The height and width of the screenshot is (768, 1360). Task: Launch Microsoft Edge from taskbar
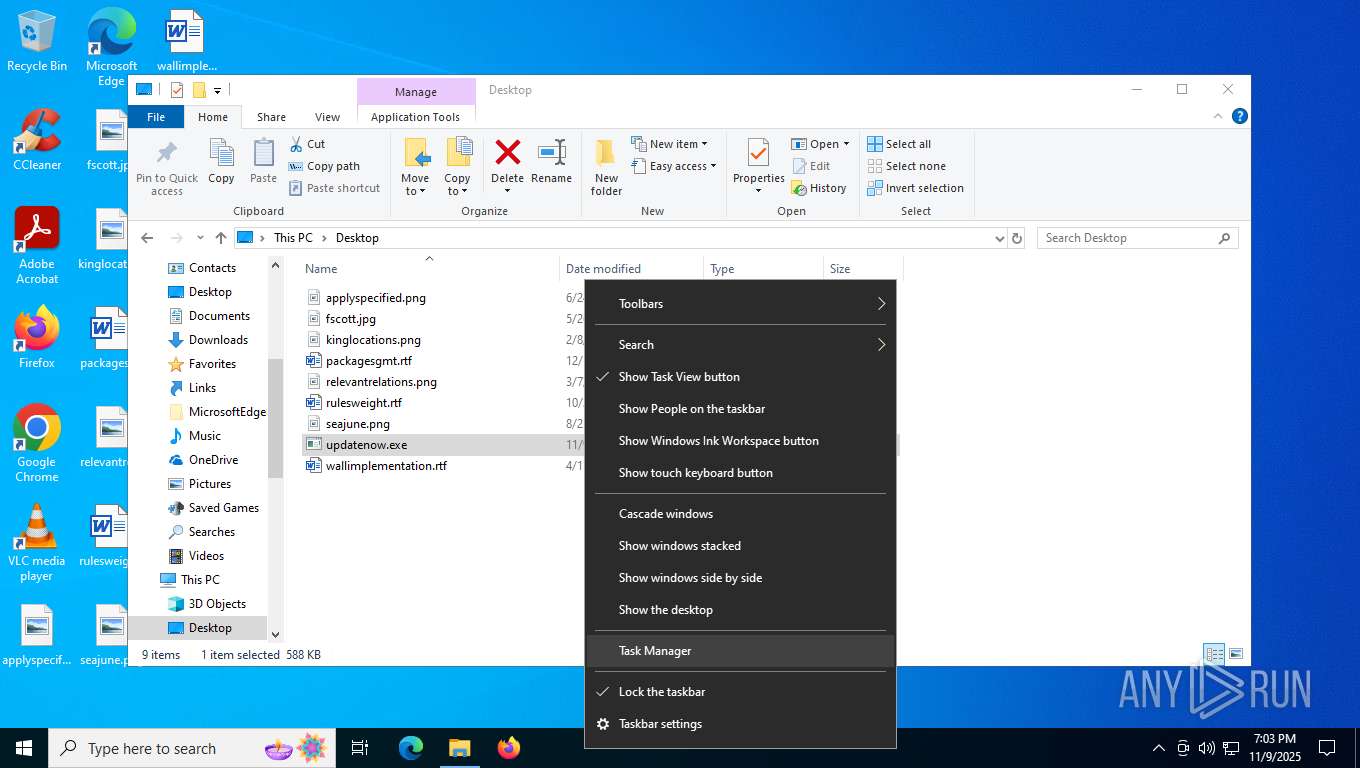coord(411,748)
